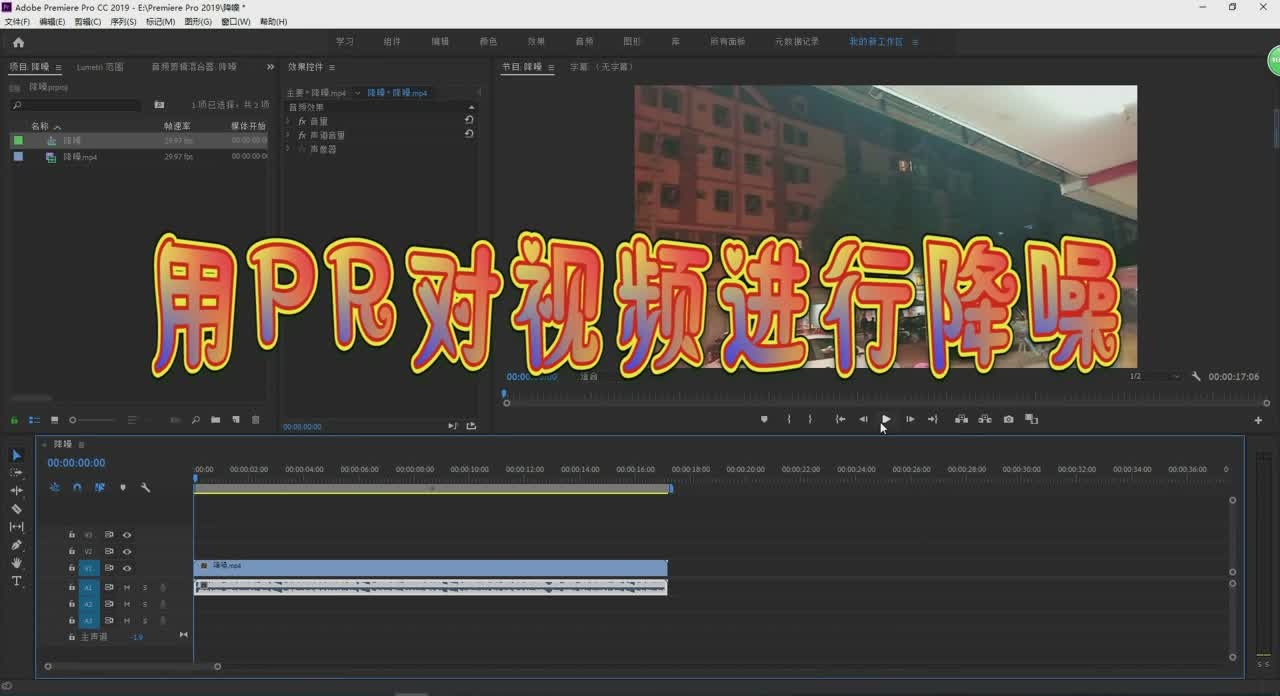Open the comparison view button
Image resolution: width=1280 pixels, height=696 pixels.
pyautogui.click(x=1032, y=419)
